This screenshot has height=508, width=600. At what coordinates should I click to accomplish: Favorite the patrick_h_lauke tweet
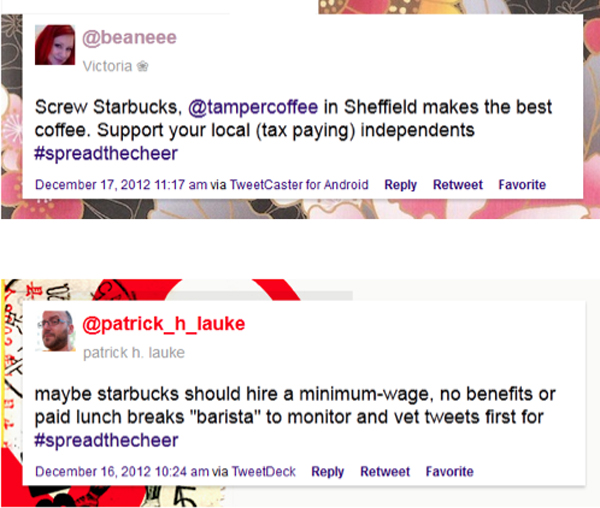450,471
